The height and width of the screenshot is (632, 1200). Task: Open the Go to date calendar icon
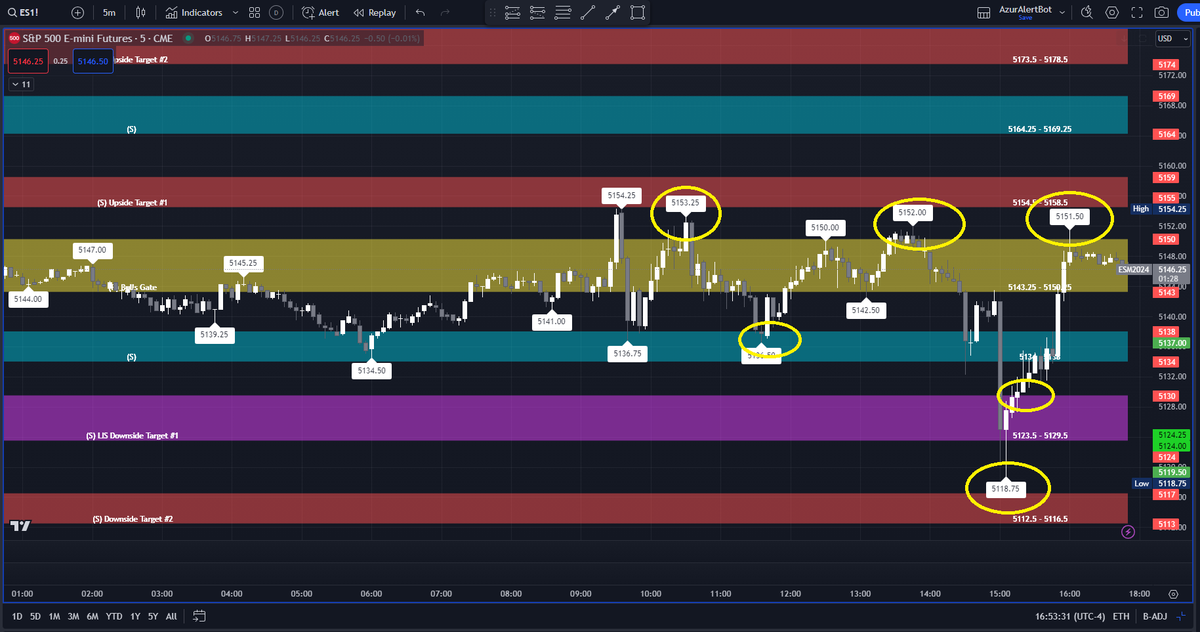[x=199, y=616]
